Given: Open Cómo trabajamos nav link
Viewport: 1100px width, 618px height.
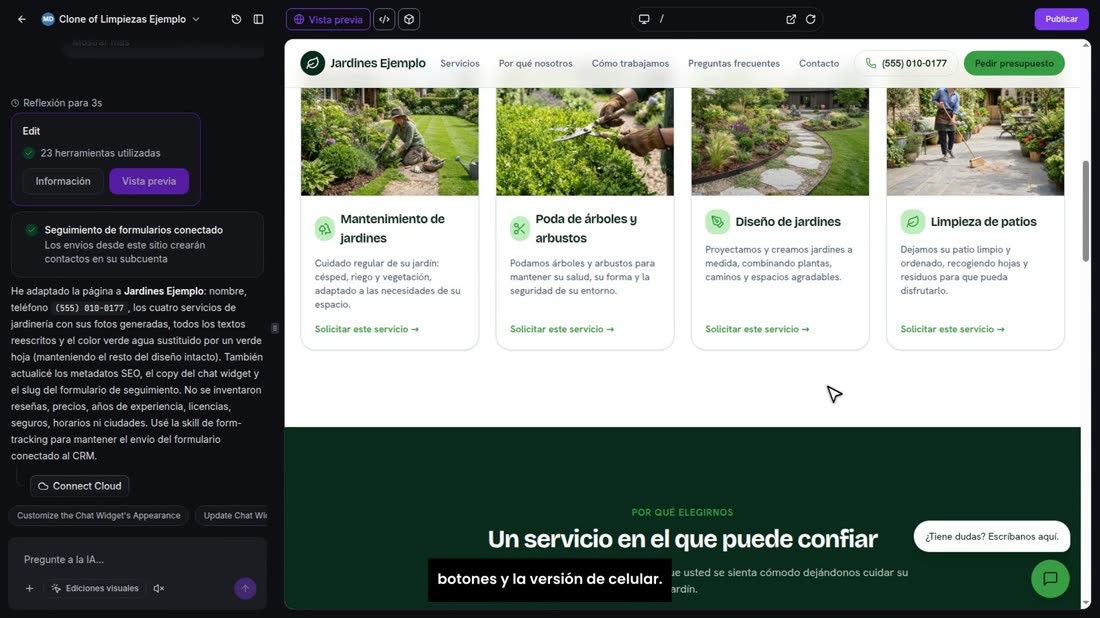Looking at the screenshot, I should coord(630,63).
